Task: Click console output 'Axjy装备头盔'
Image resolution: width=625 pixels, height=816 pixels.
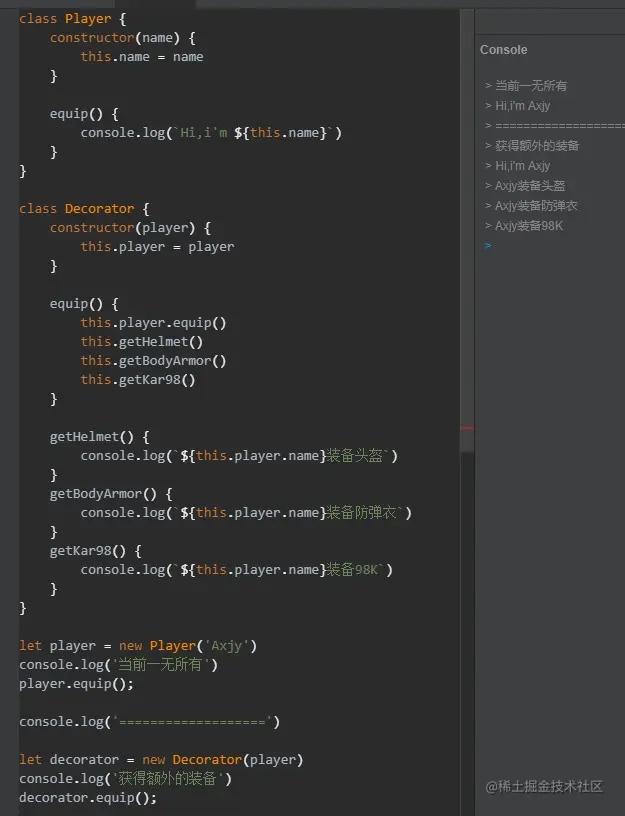Action: 530,186
